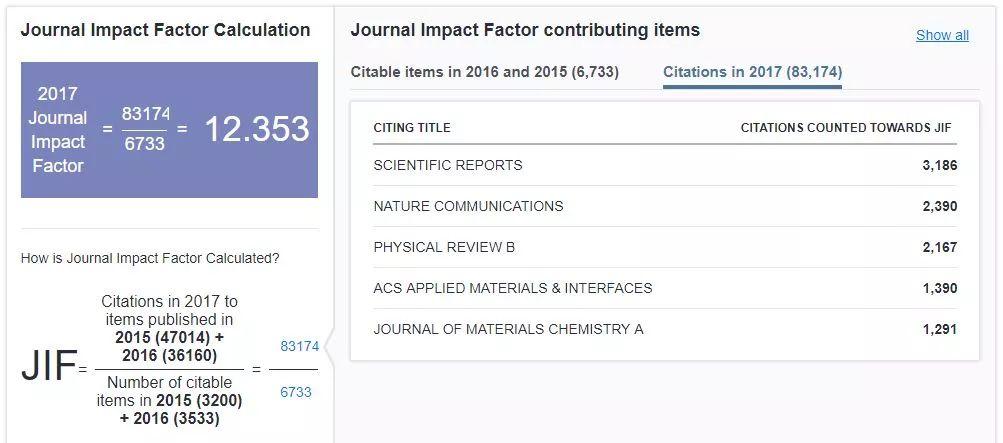Click the CITING TITLE column header

(412, 128)
